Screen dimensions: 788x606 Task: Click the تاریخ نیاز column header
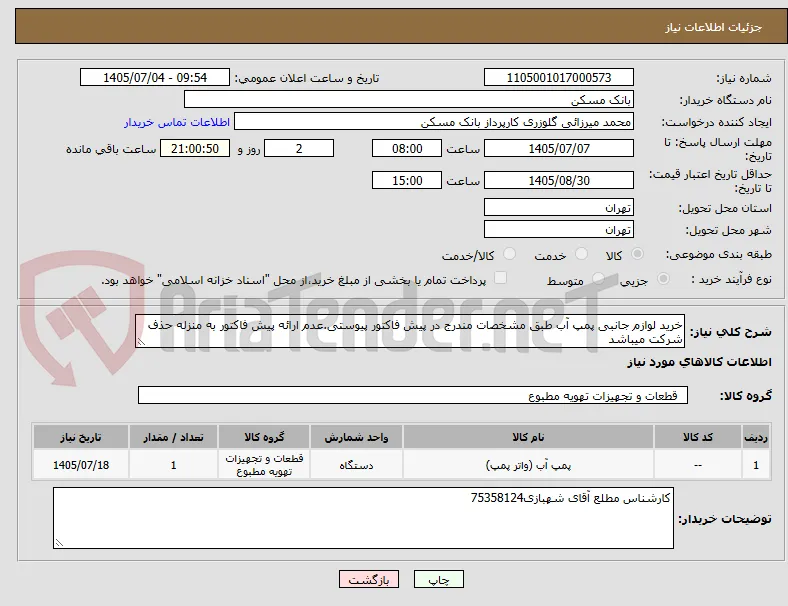coord(81,437)
